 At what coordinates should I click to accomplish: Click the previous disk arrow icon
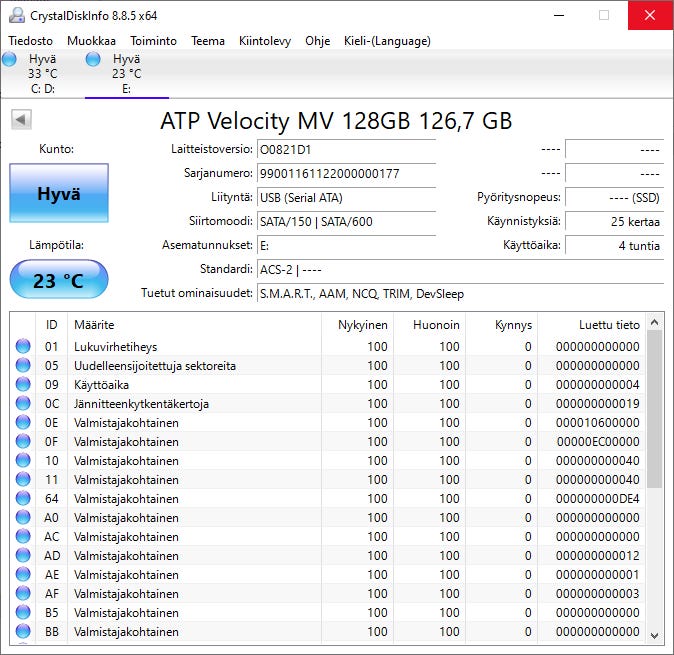coord(21,120)
